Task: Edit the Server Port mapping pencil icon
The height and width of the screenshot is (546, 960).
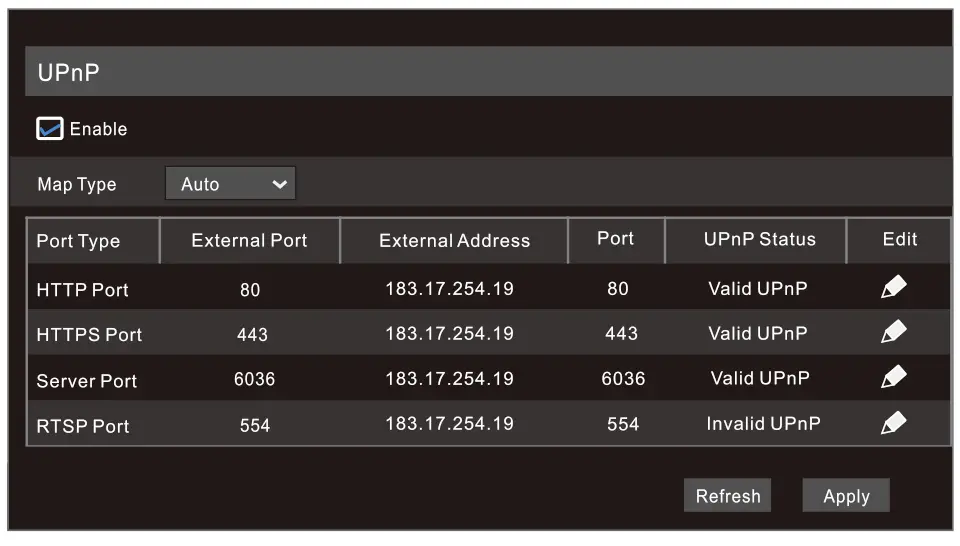Action: point(893,377)
